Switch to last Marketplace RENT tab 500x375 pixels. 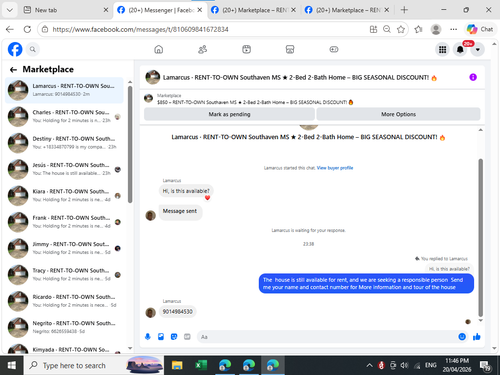point(347,10)
